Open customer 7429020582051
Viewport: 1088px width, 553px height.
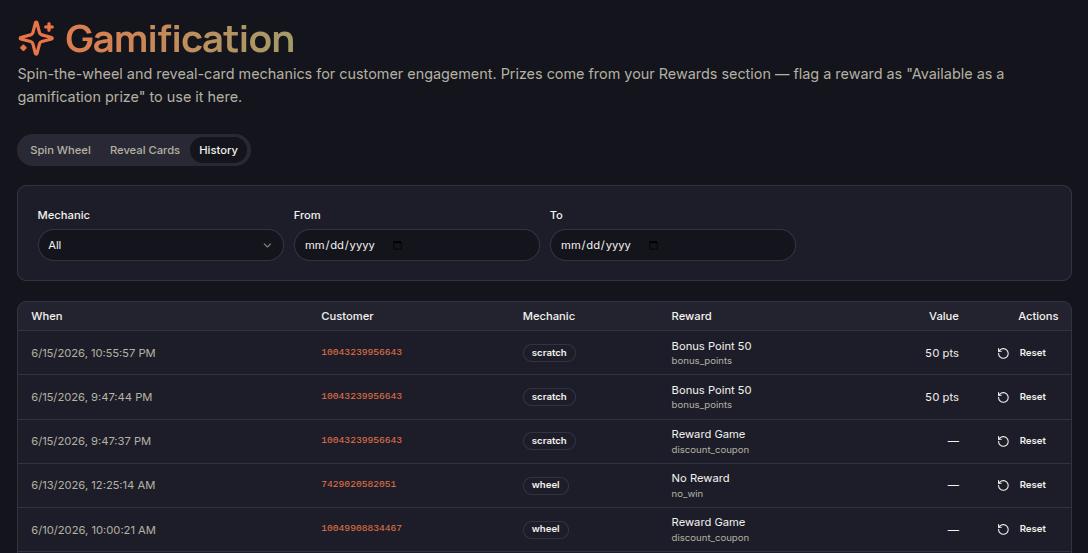click(x=359, y=484)
